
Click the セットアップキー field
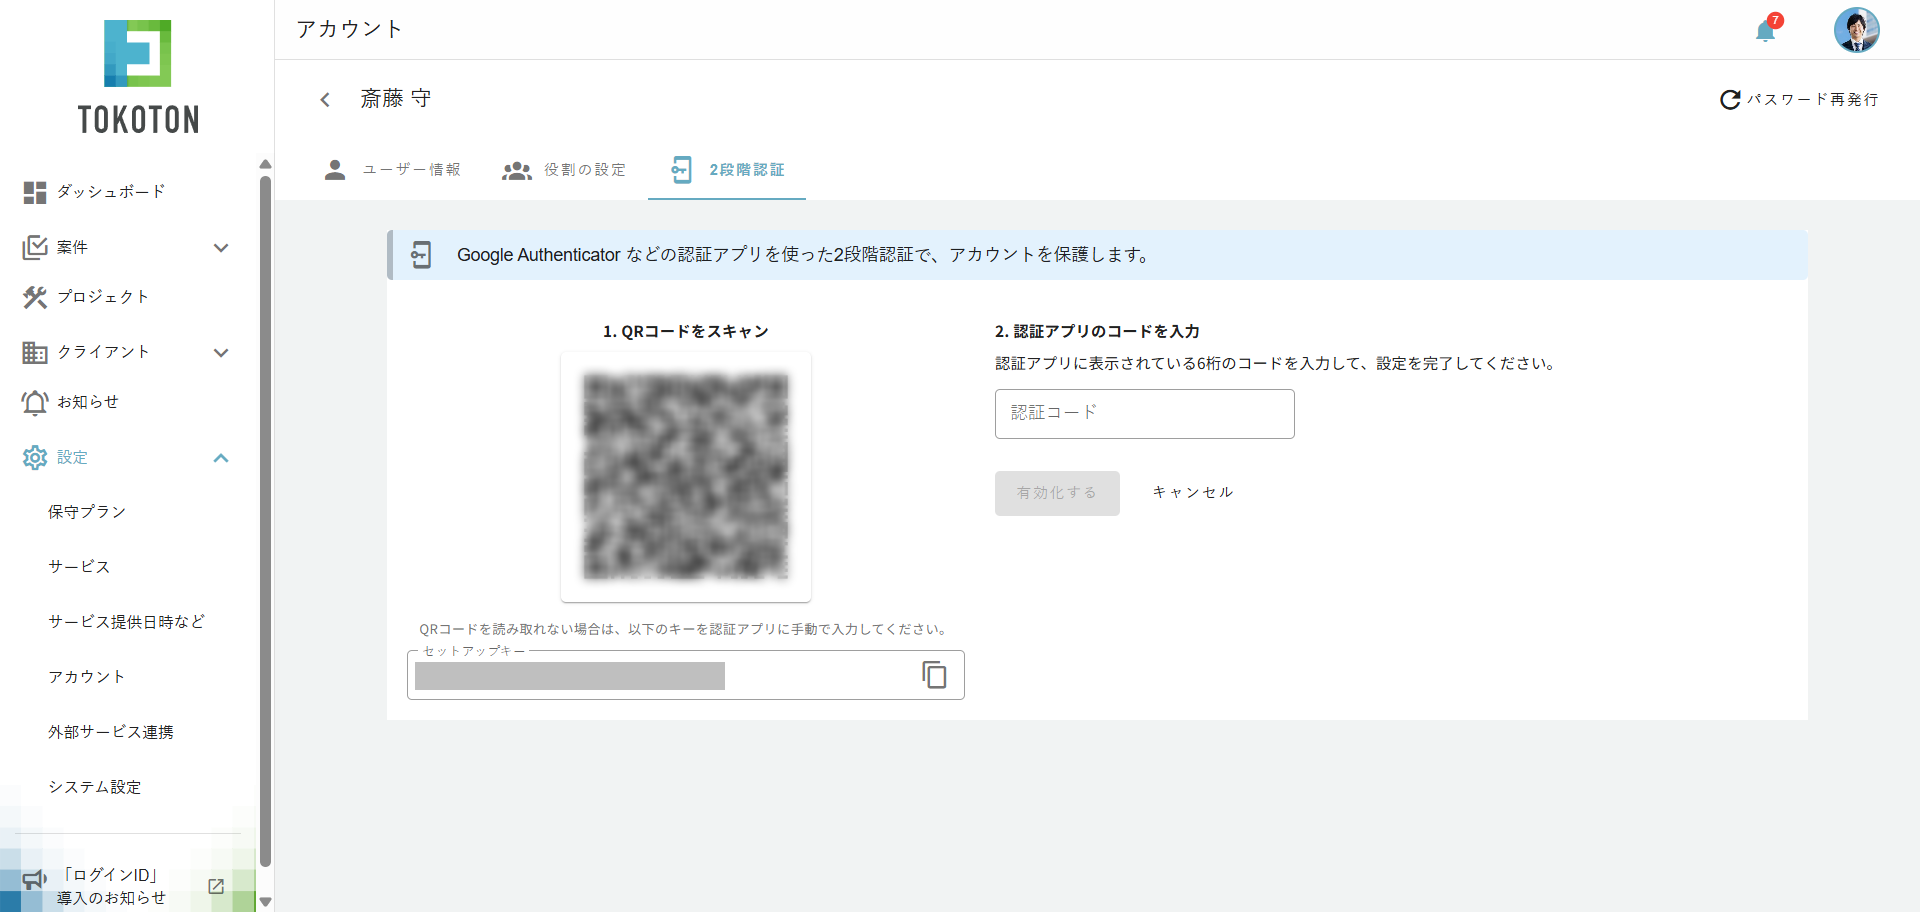[686, 675]
